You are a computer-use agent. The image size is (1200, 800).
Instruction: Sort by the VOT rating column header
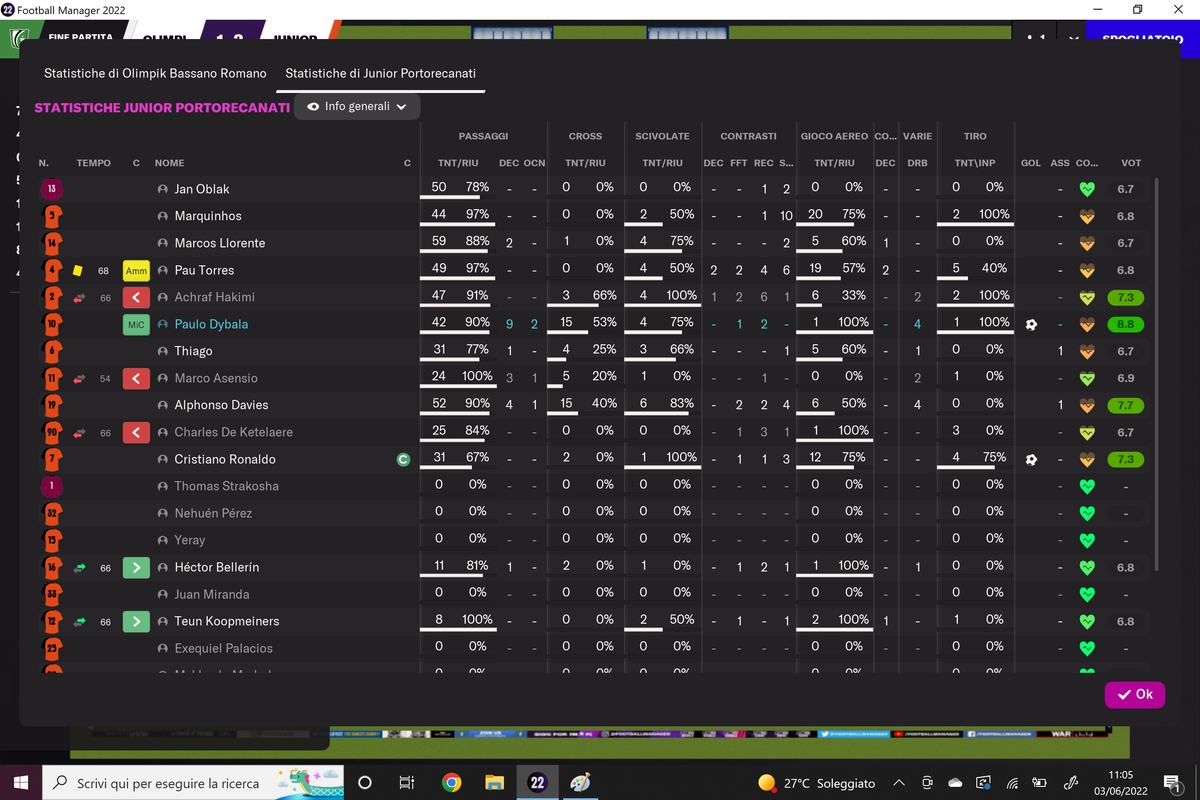[1131, 163]
